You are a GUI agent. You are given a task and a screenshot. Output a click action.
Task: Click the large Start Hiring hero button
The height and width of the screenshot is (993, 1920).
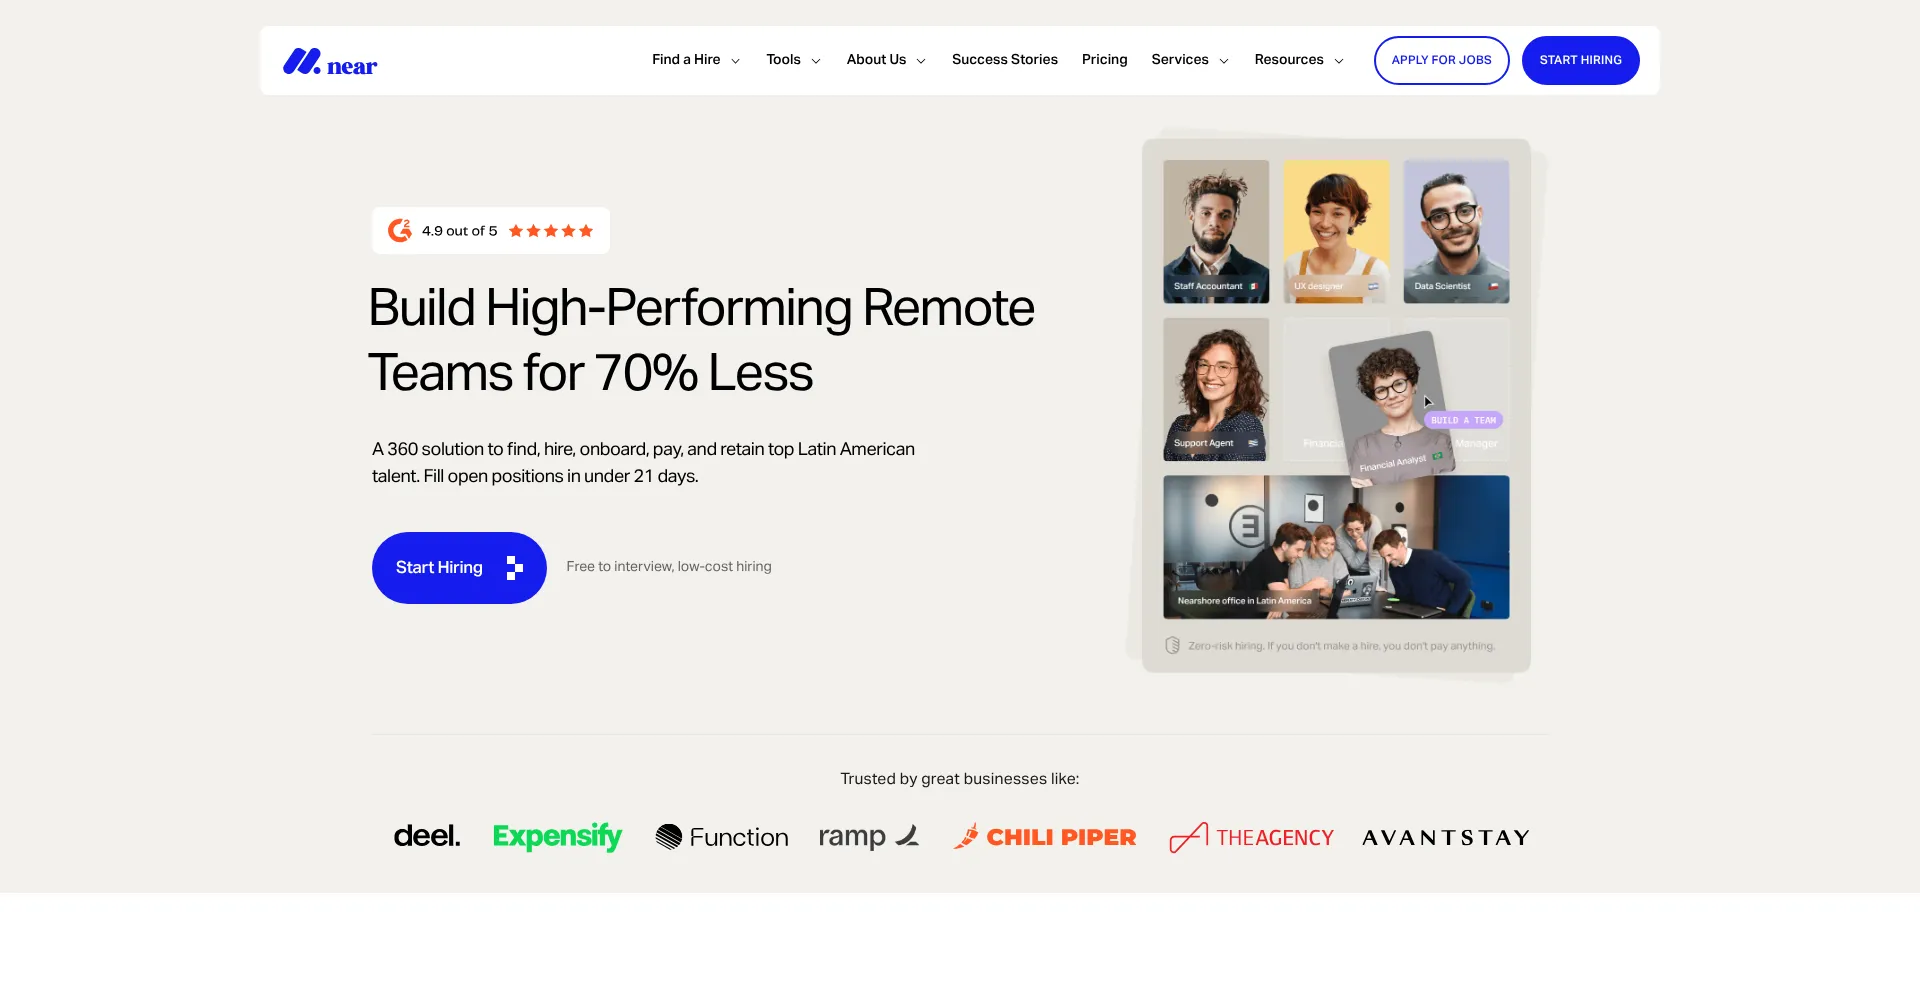[459, 568]
